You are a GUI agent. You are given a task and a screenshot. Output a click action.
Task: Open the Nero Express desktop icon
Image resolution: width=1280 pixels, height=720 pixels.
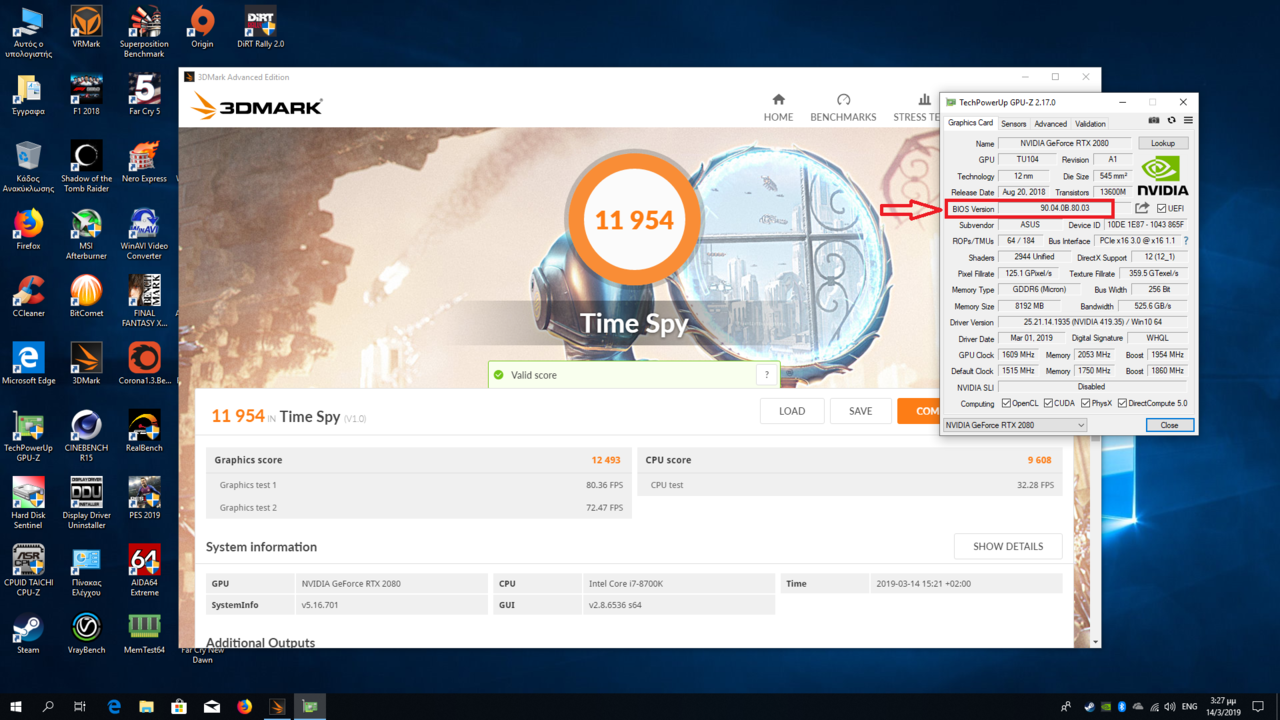click(144, 162)
